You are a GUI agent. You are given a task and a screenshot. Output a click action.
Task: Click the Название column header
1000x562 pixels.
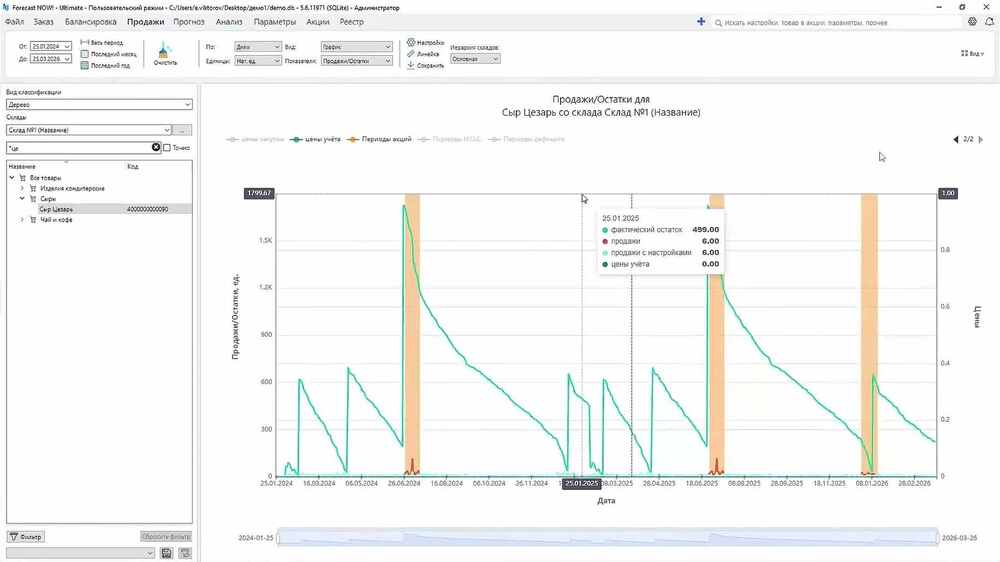[22, 166]
